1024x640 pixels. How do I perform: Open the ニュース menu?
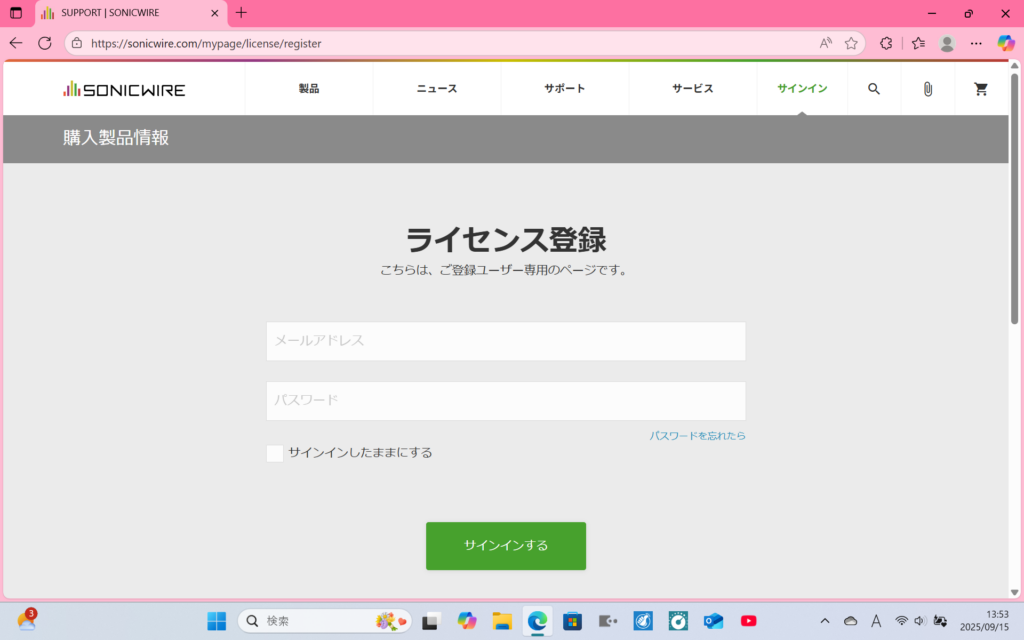pyautogui.click(x=437, y=89)
